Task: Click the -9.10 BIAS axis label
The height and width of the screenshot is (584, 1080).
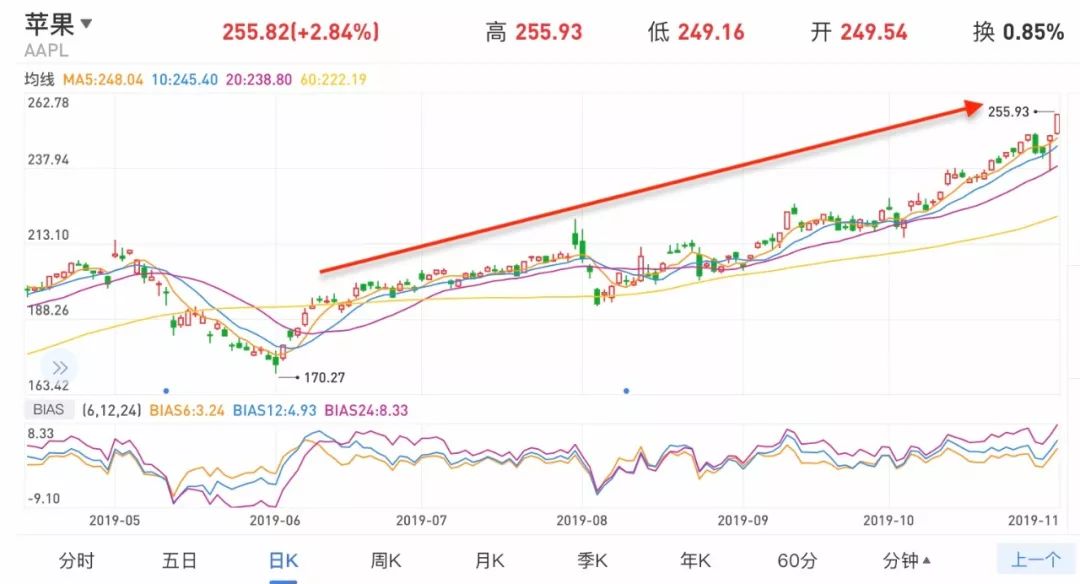Action: click(43, 499)
